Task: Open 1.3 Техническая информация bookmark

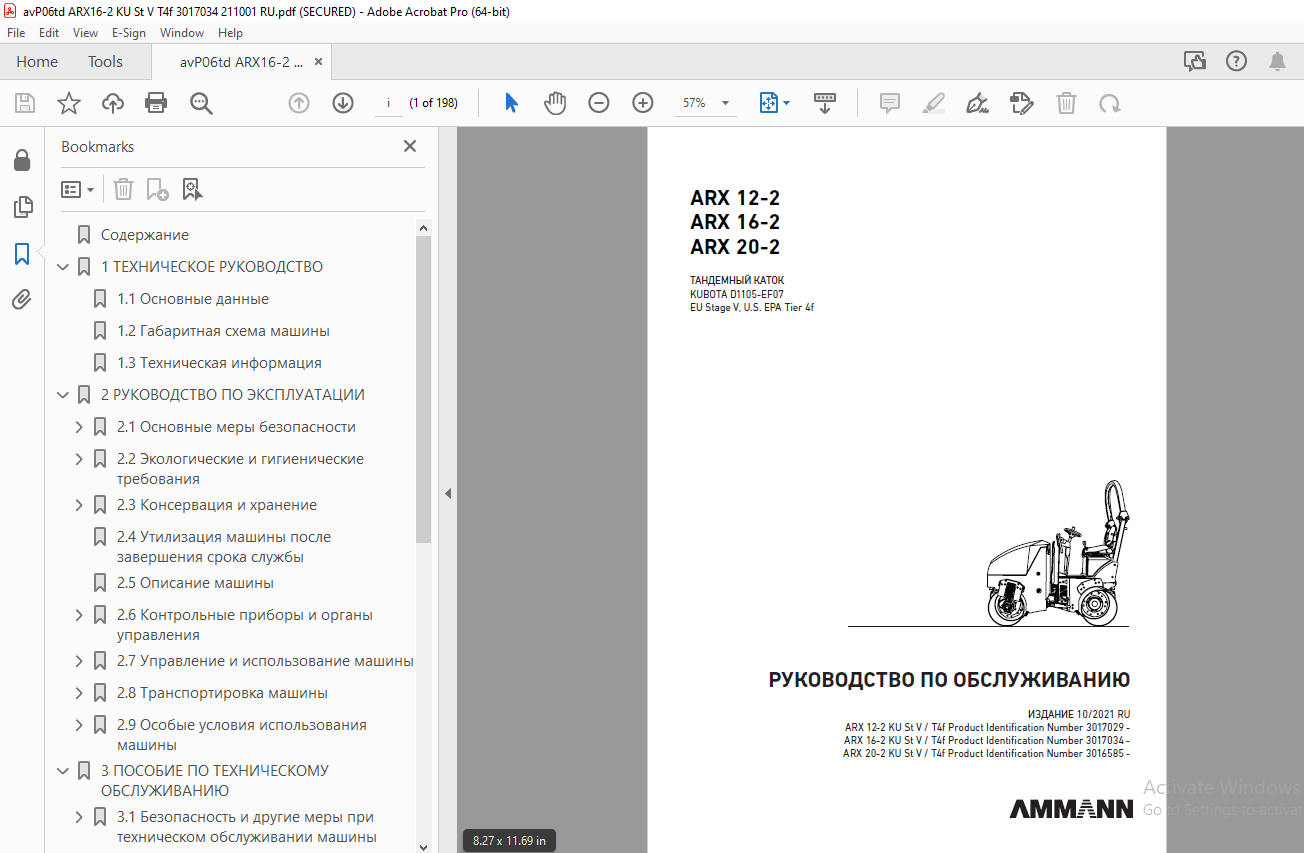Action: [219, 363]
